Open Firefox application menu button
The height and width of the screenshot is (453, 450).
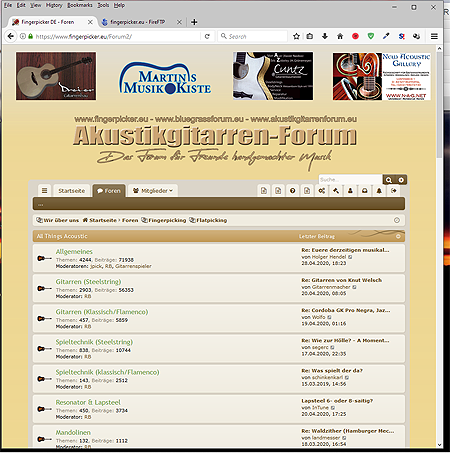pyautogui.click(x=434, y=36)
